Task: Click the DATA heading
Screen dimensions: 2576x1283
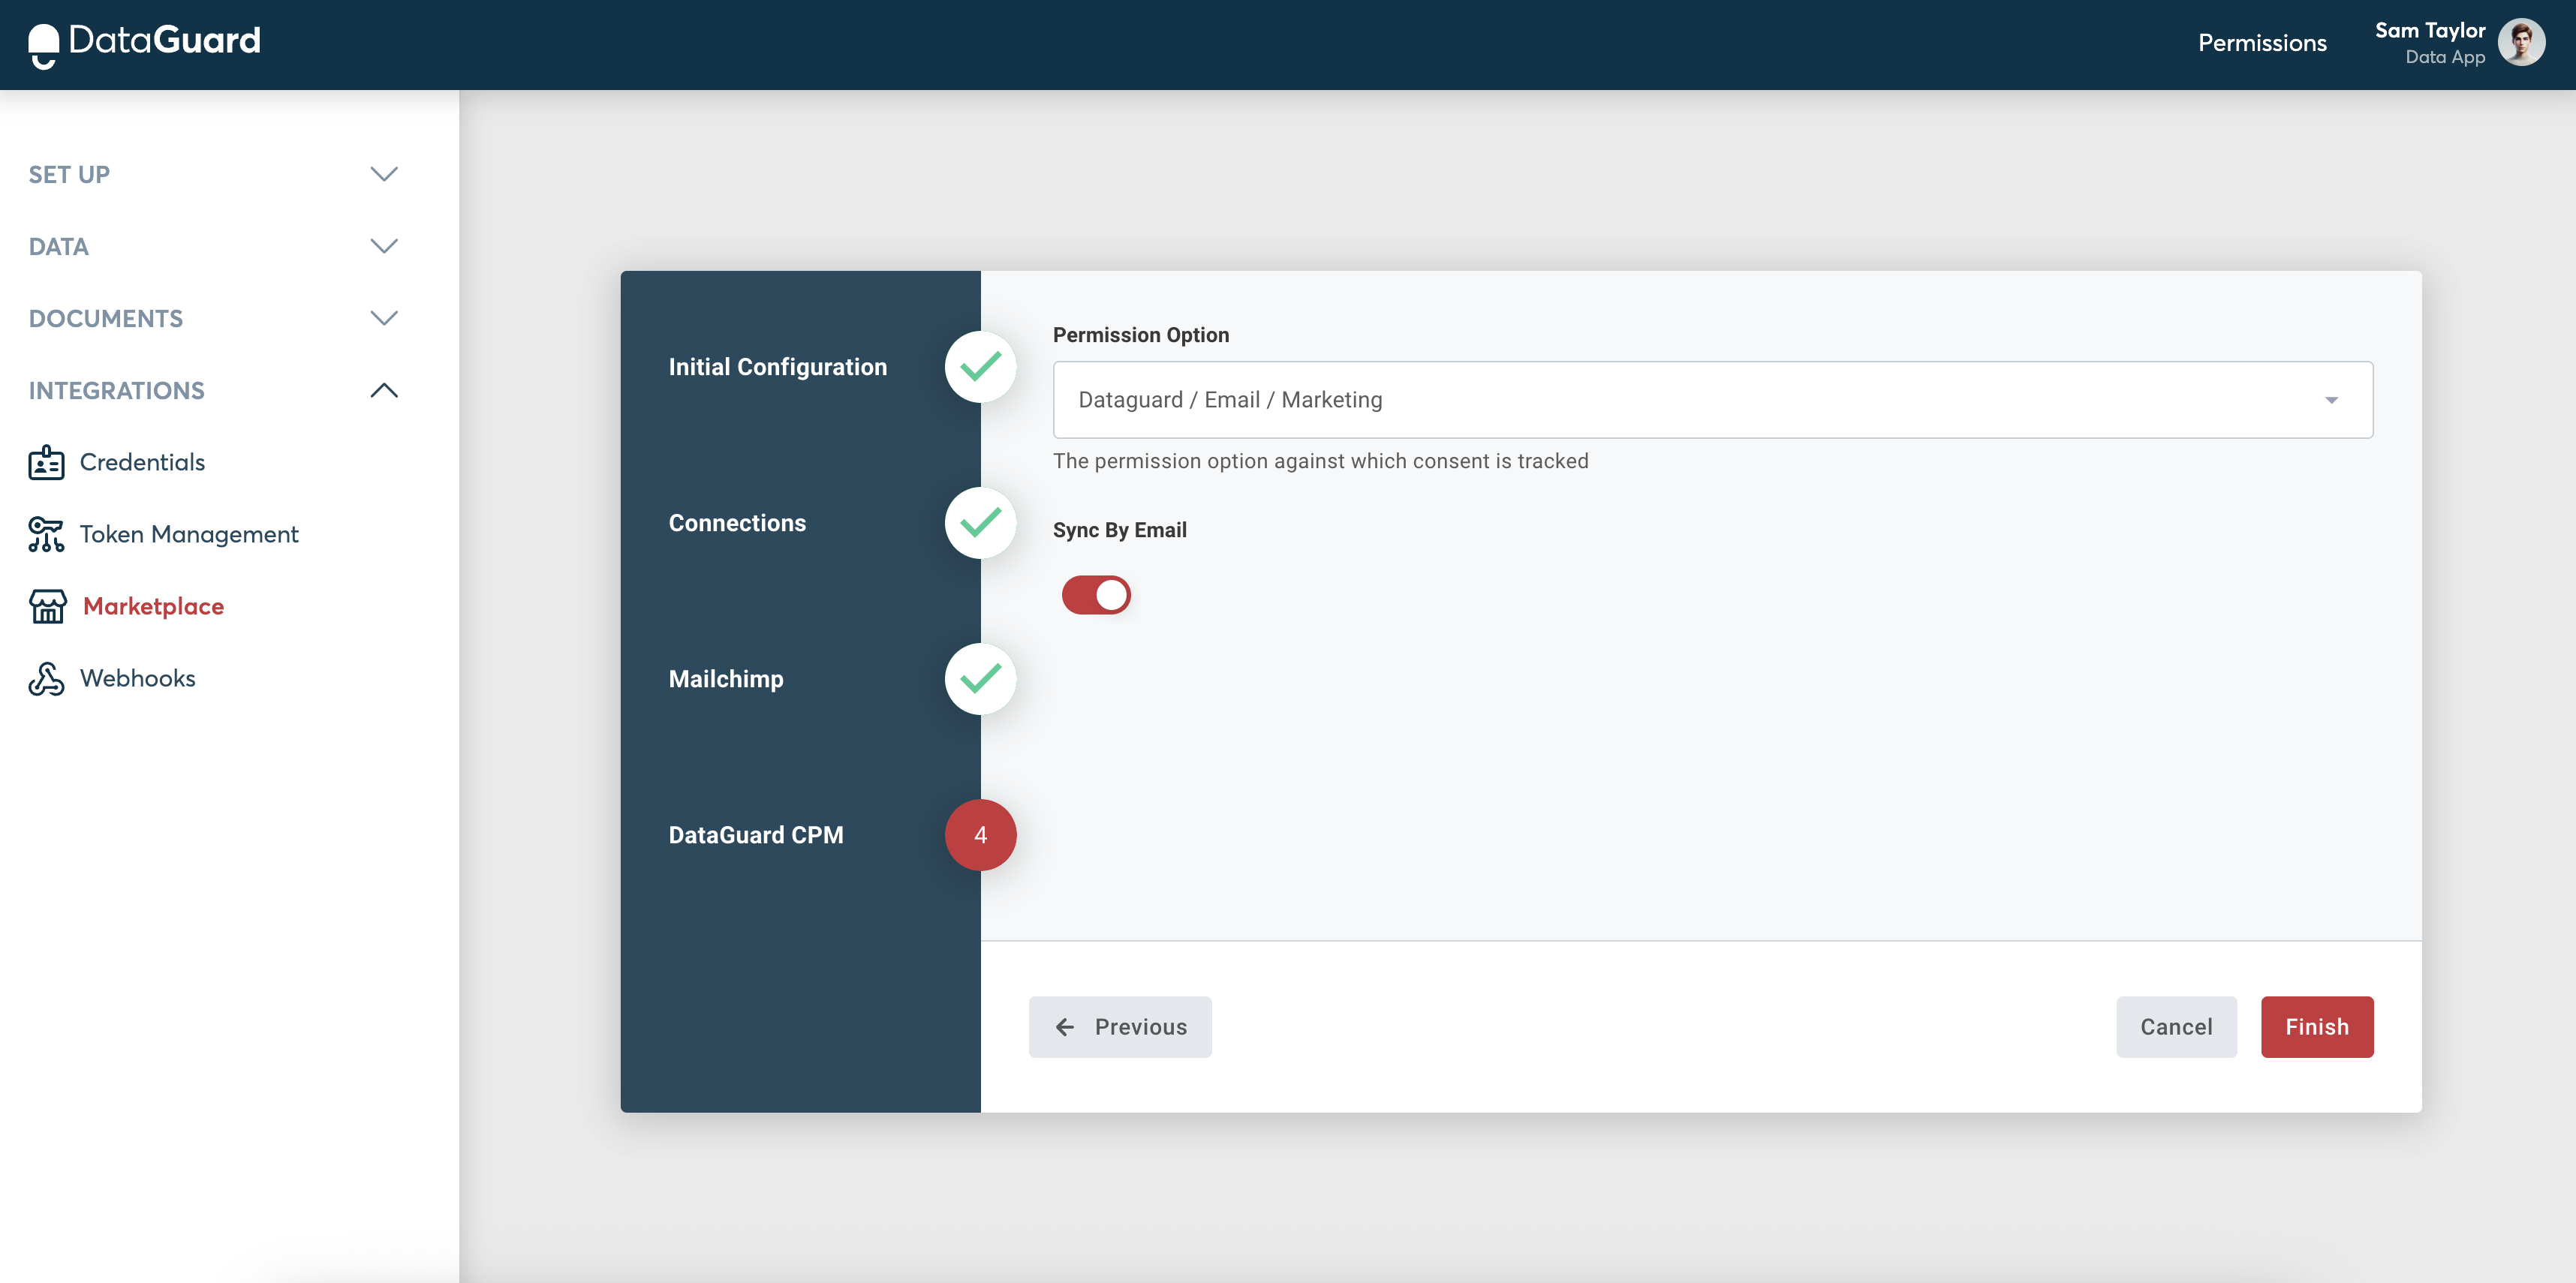Action: click(59, 246)
